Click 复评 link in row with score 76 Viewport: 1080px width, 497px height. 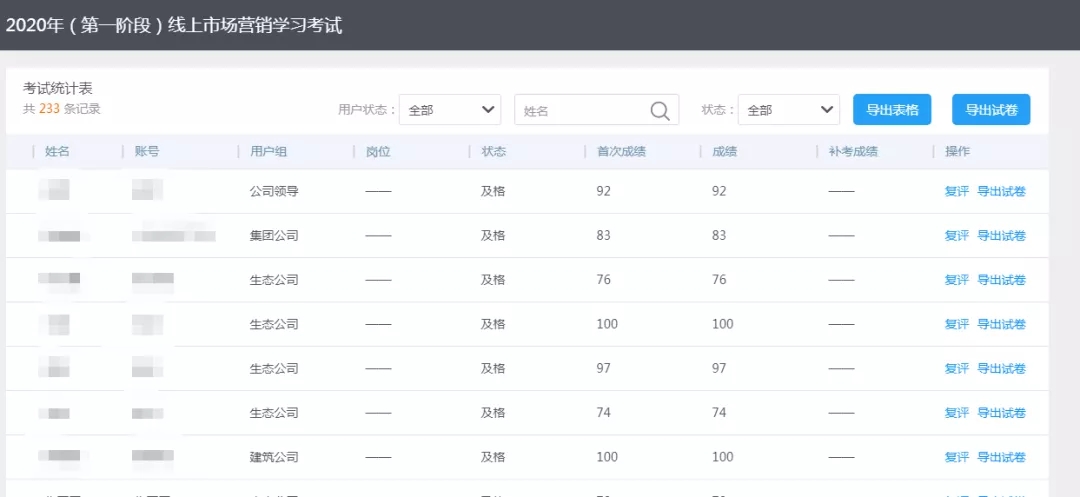tap(957, 280)
